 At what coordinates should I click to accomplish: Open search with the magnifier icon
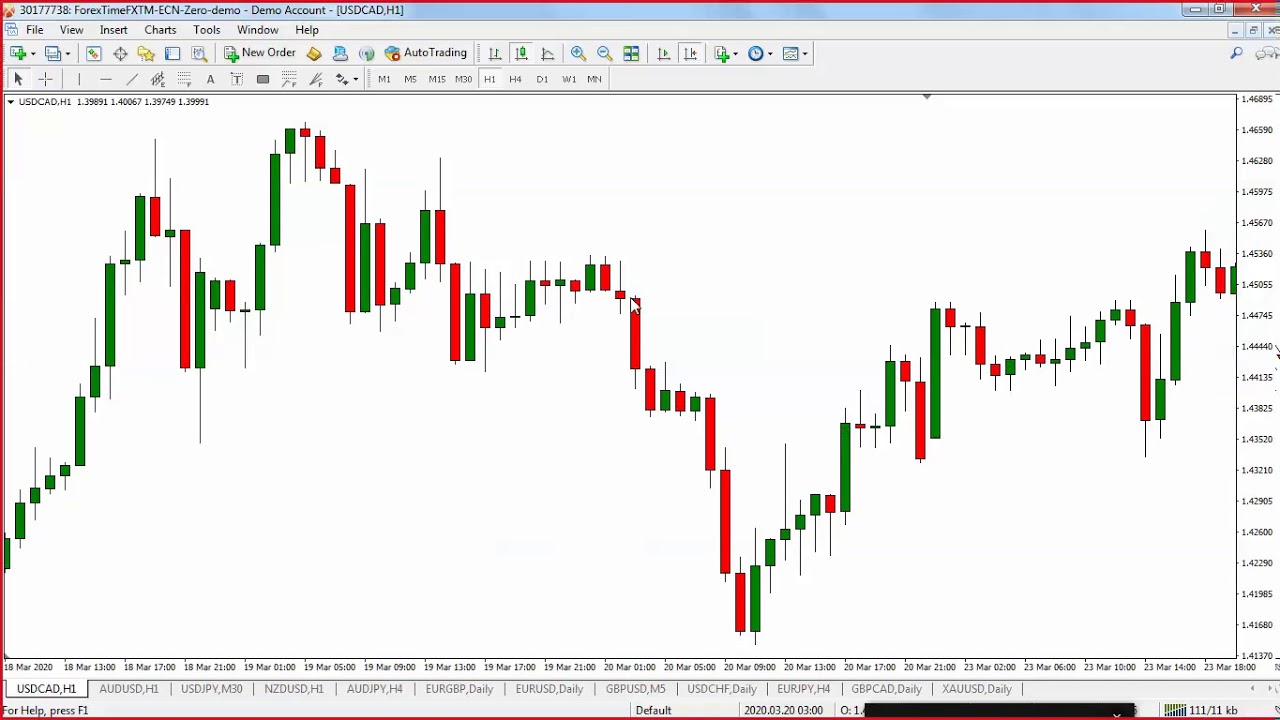1237,53
